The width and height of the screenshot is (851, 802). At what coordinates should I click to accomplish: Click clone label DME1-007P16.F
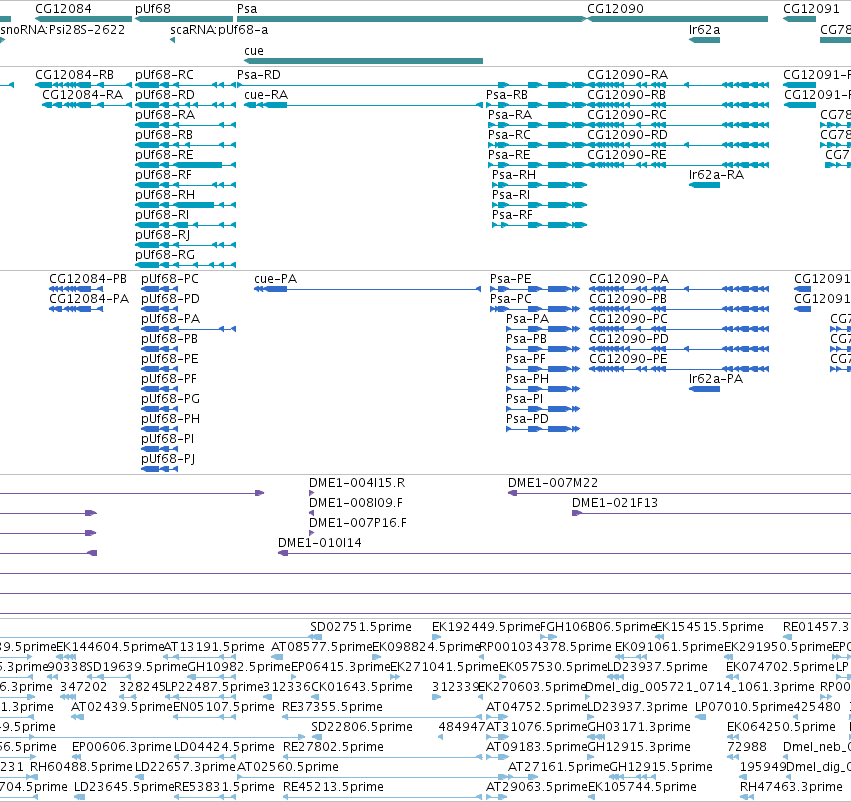pyautogui.click(x=358, y=523)
